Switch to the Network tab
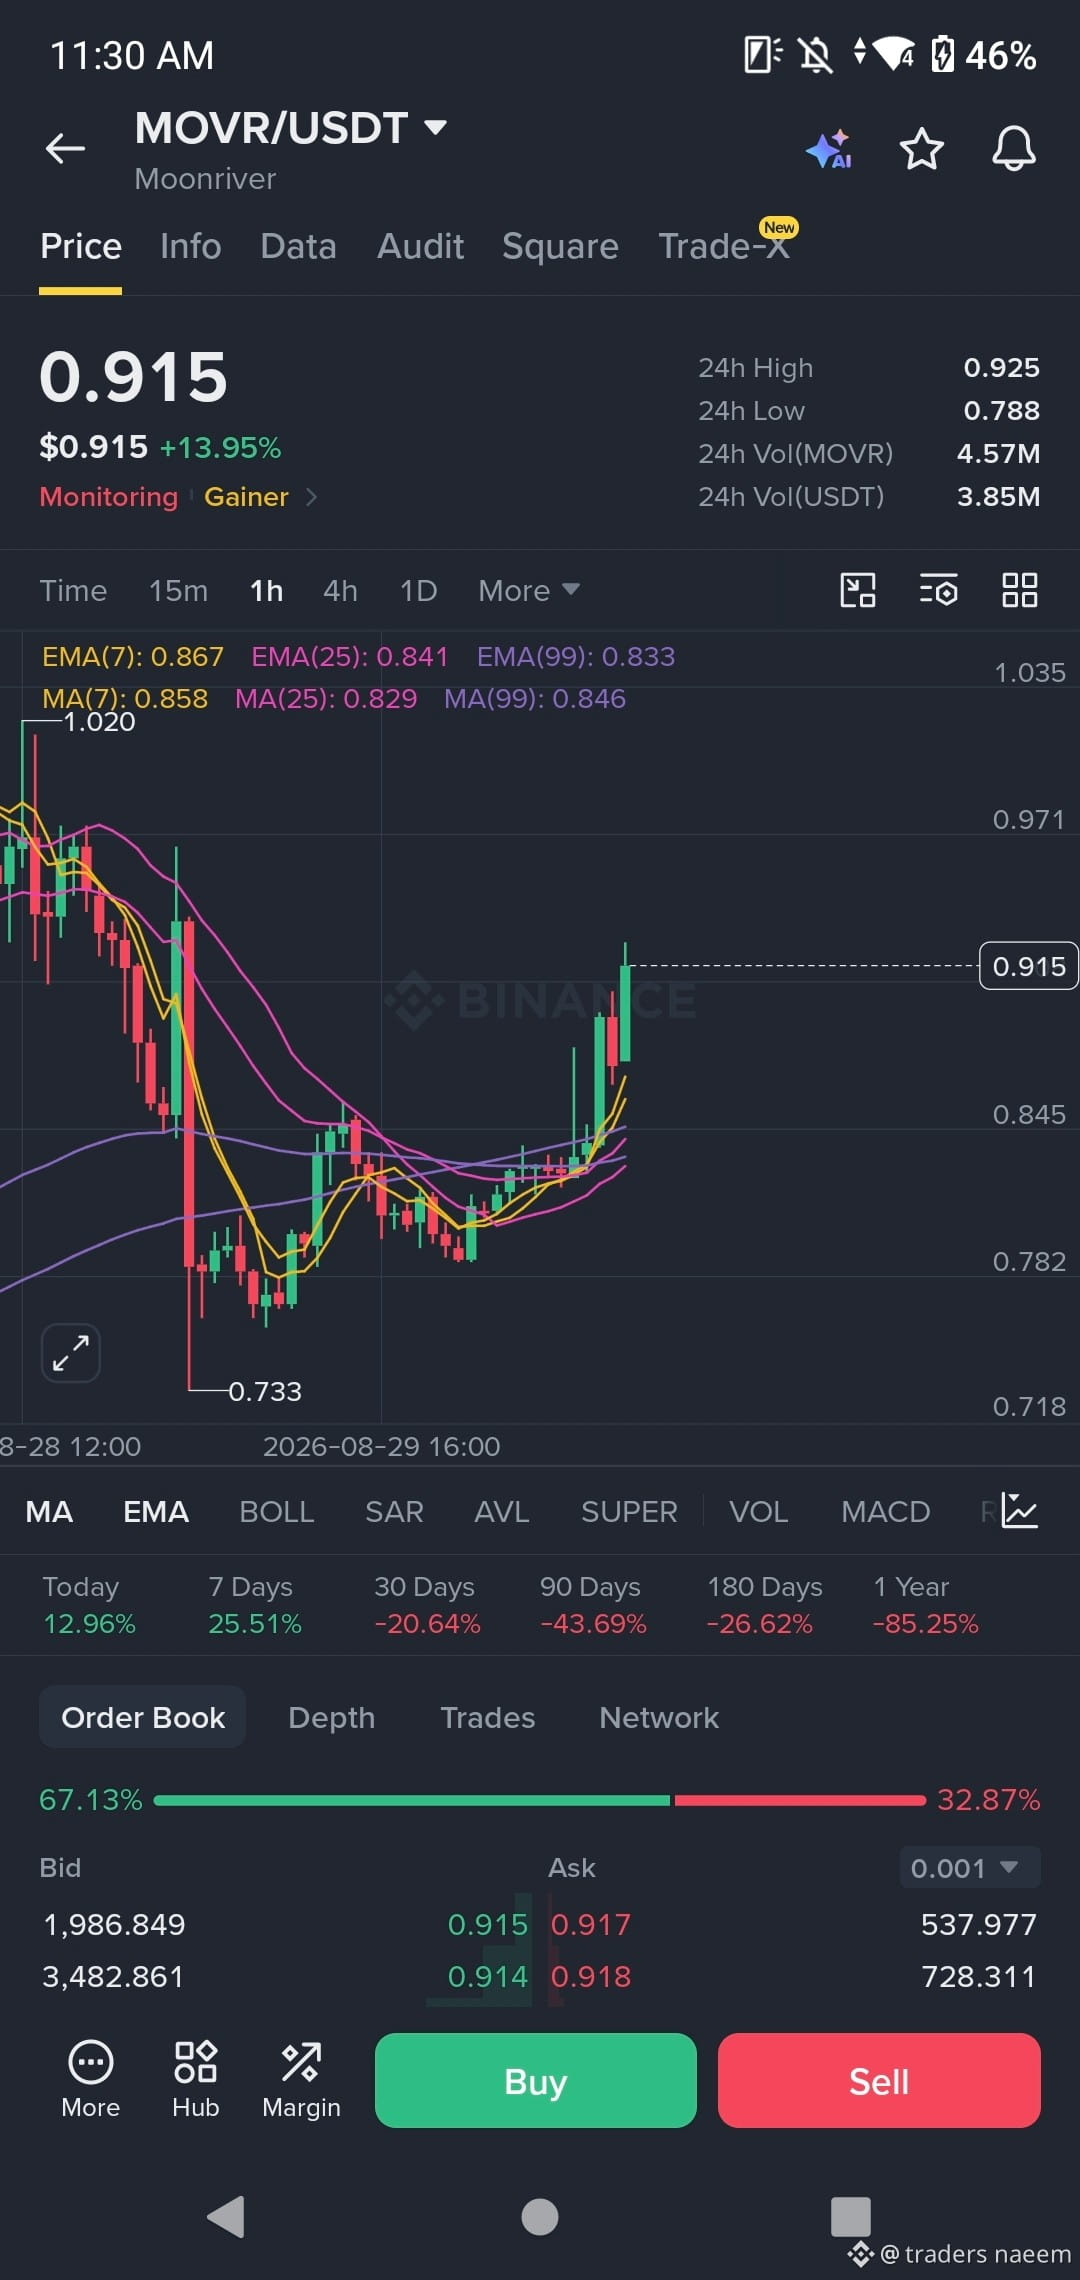 [x=659, y=1717]
